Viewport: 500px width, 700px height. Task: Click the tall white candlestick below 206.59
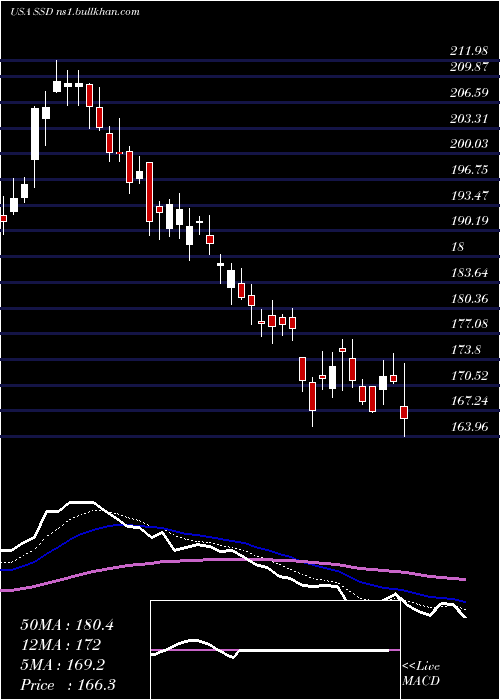pos(35,133)
